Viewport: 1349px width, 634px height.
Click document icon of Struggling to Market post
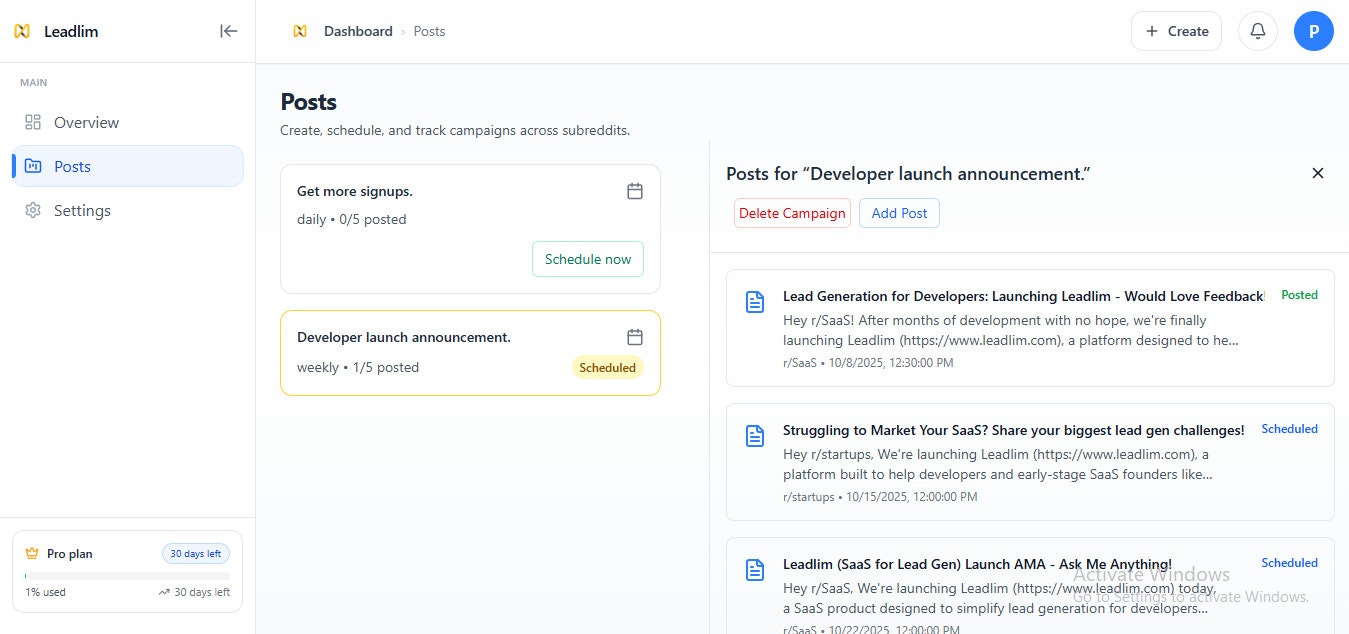(x=756, y=436)
